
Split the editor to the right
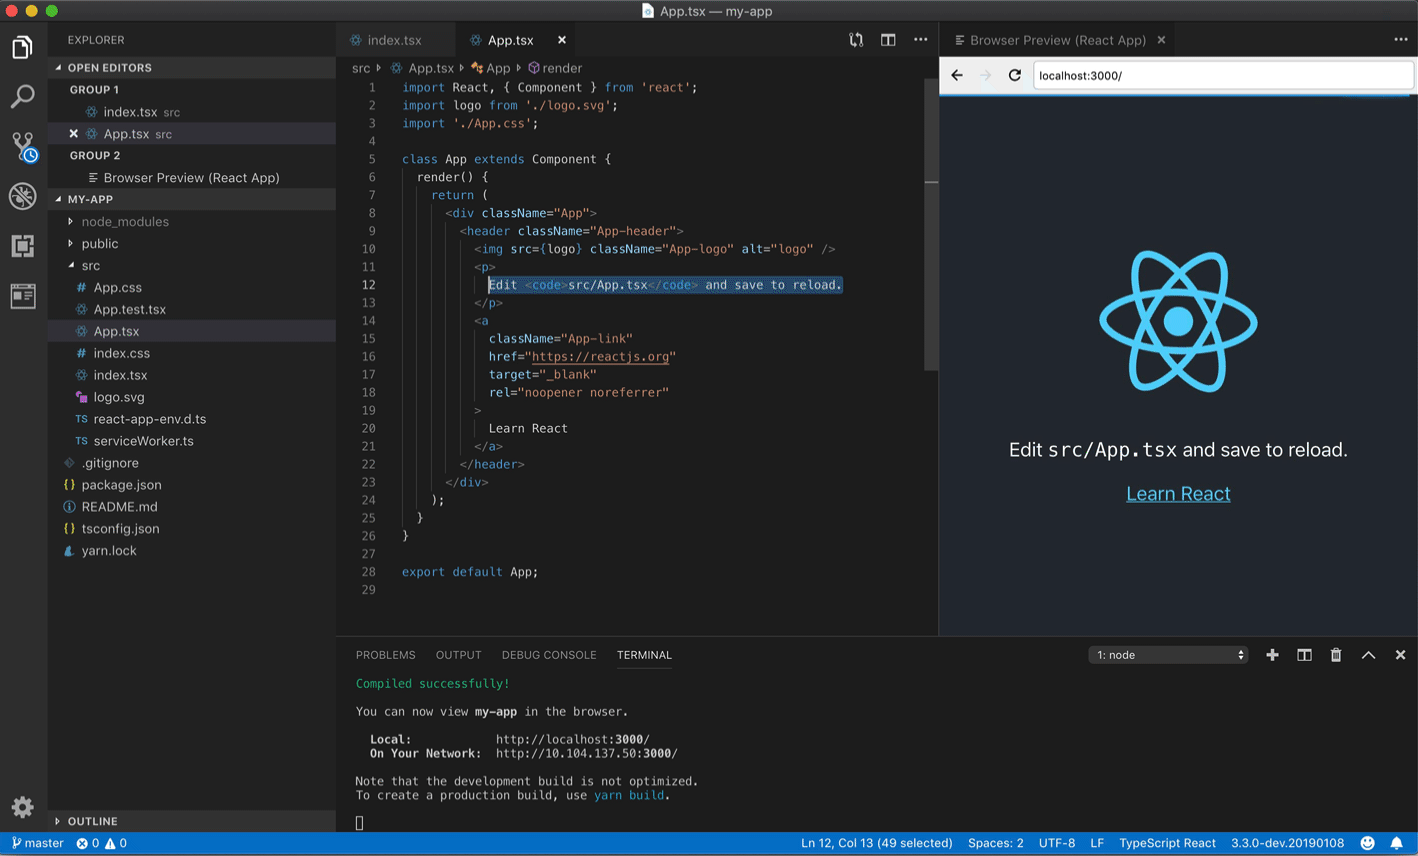(x=888, y=40)
